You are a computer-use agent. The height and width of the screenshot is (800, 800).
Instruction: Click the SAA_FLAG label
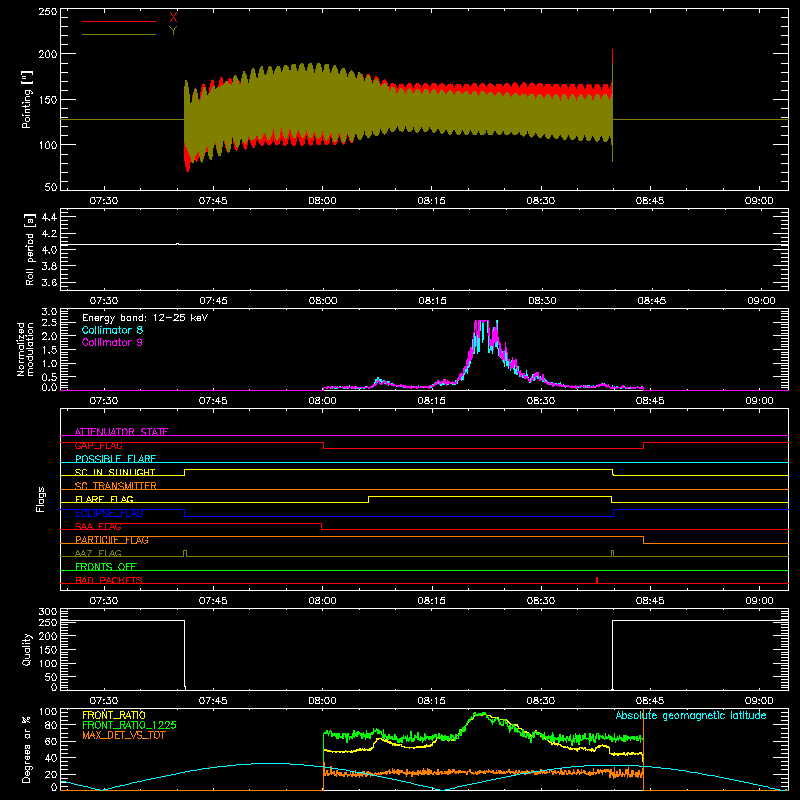tap(98, 526)
